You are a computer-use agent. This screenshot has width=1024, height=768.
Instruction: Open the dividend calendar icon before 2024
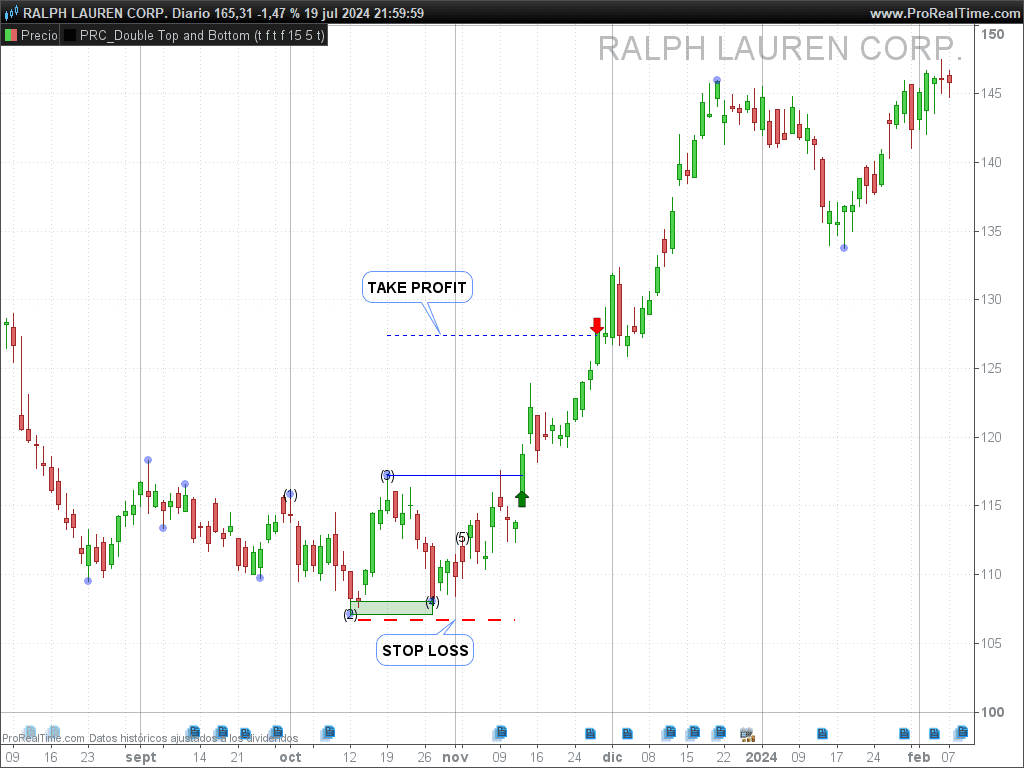(x=748, y=734)
